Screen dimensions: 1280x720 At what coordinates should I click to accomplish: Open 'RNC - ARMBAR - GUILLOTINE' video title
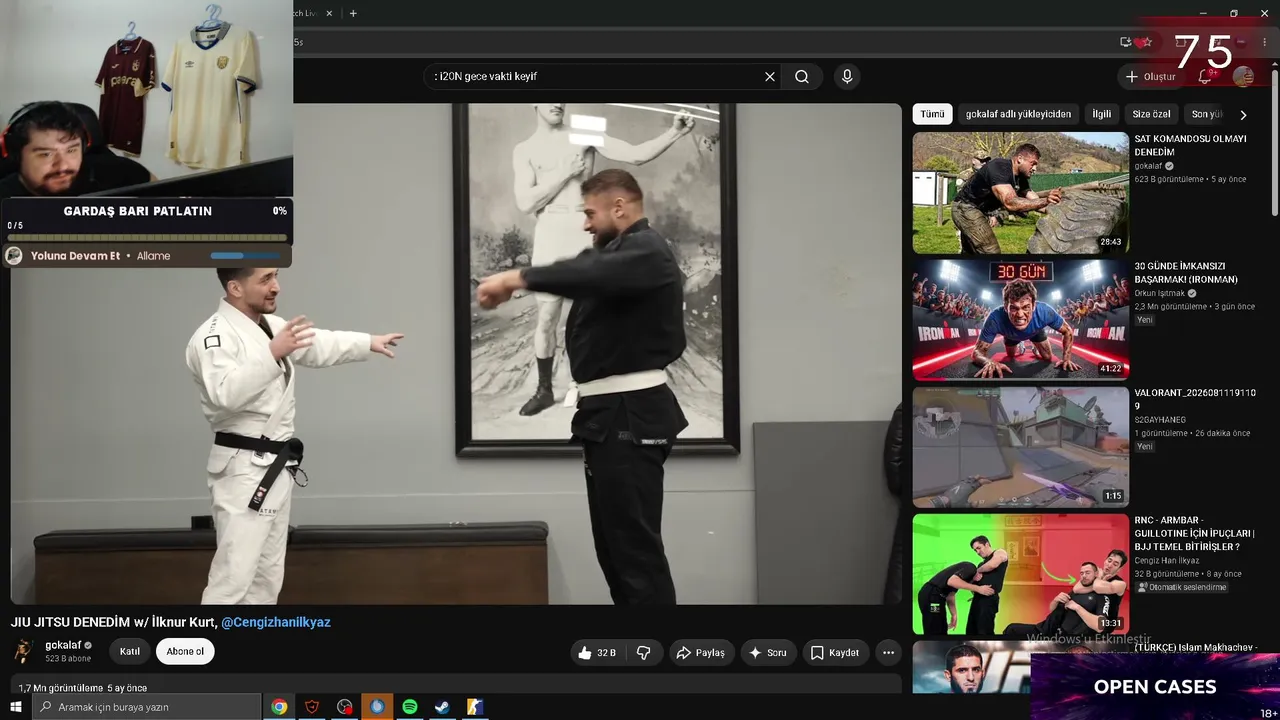1194,534
